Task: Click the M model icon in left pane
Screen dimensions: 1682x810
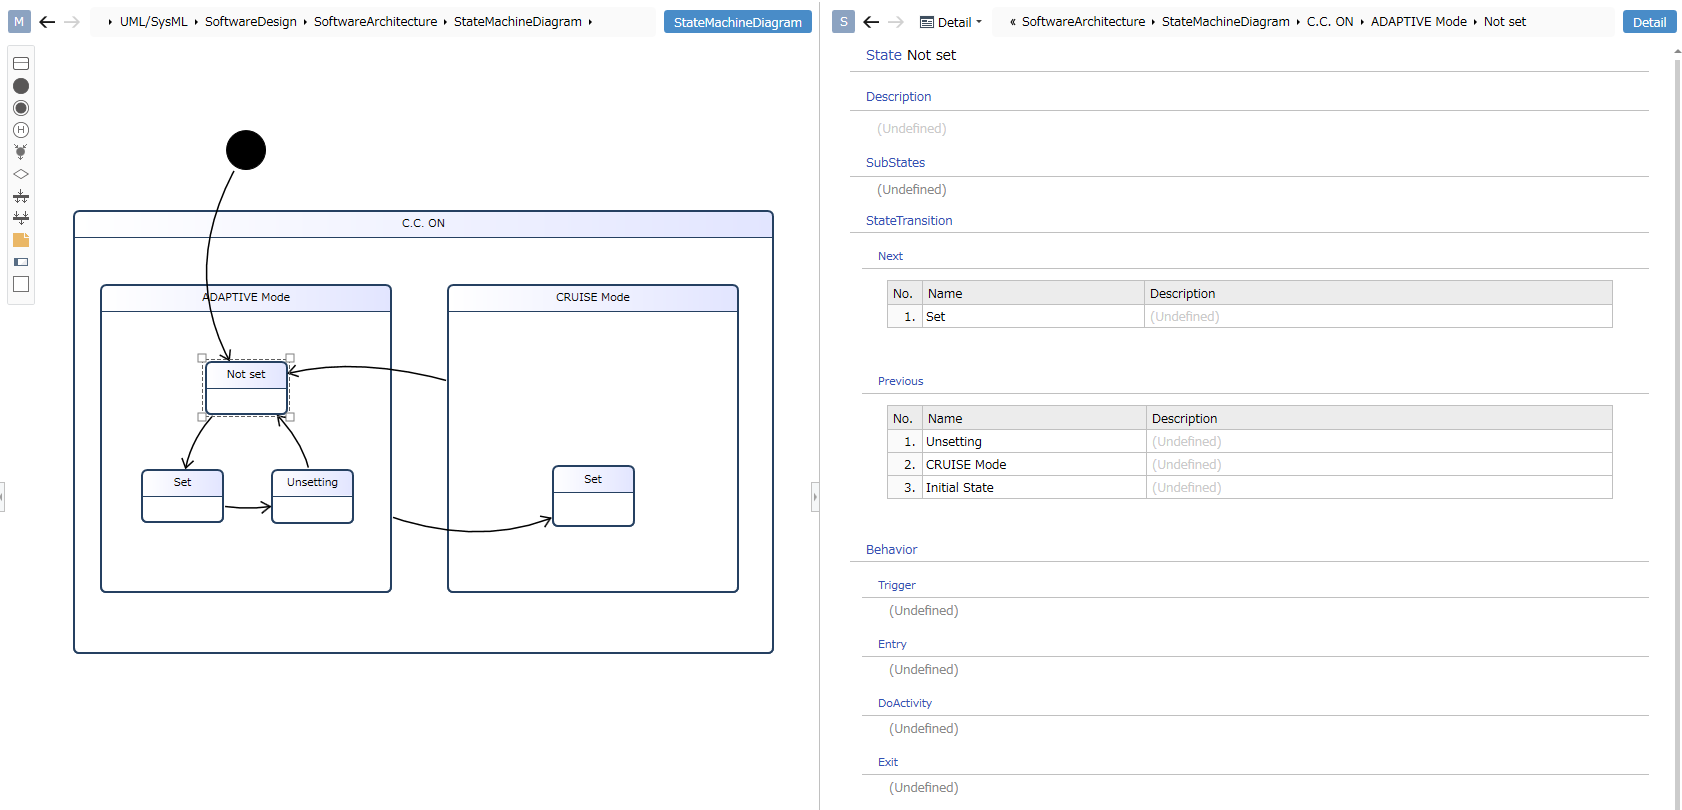Action: point(19,21)
